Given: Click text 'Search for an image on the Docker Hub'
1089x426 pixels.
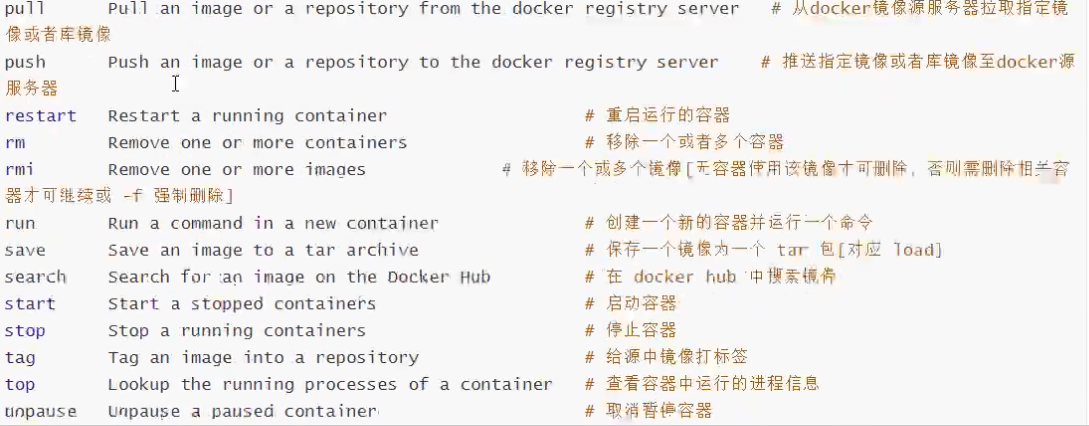Looking at the screenshot, I should (x=299, y=277).
